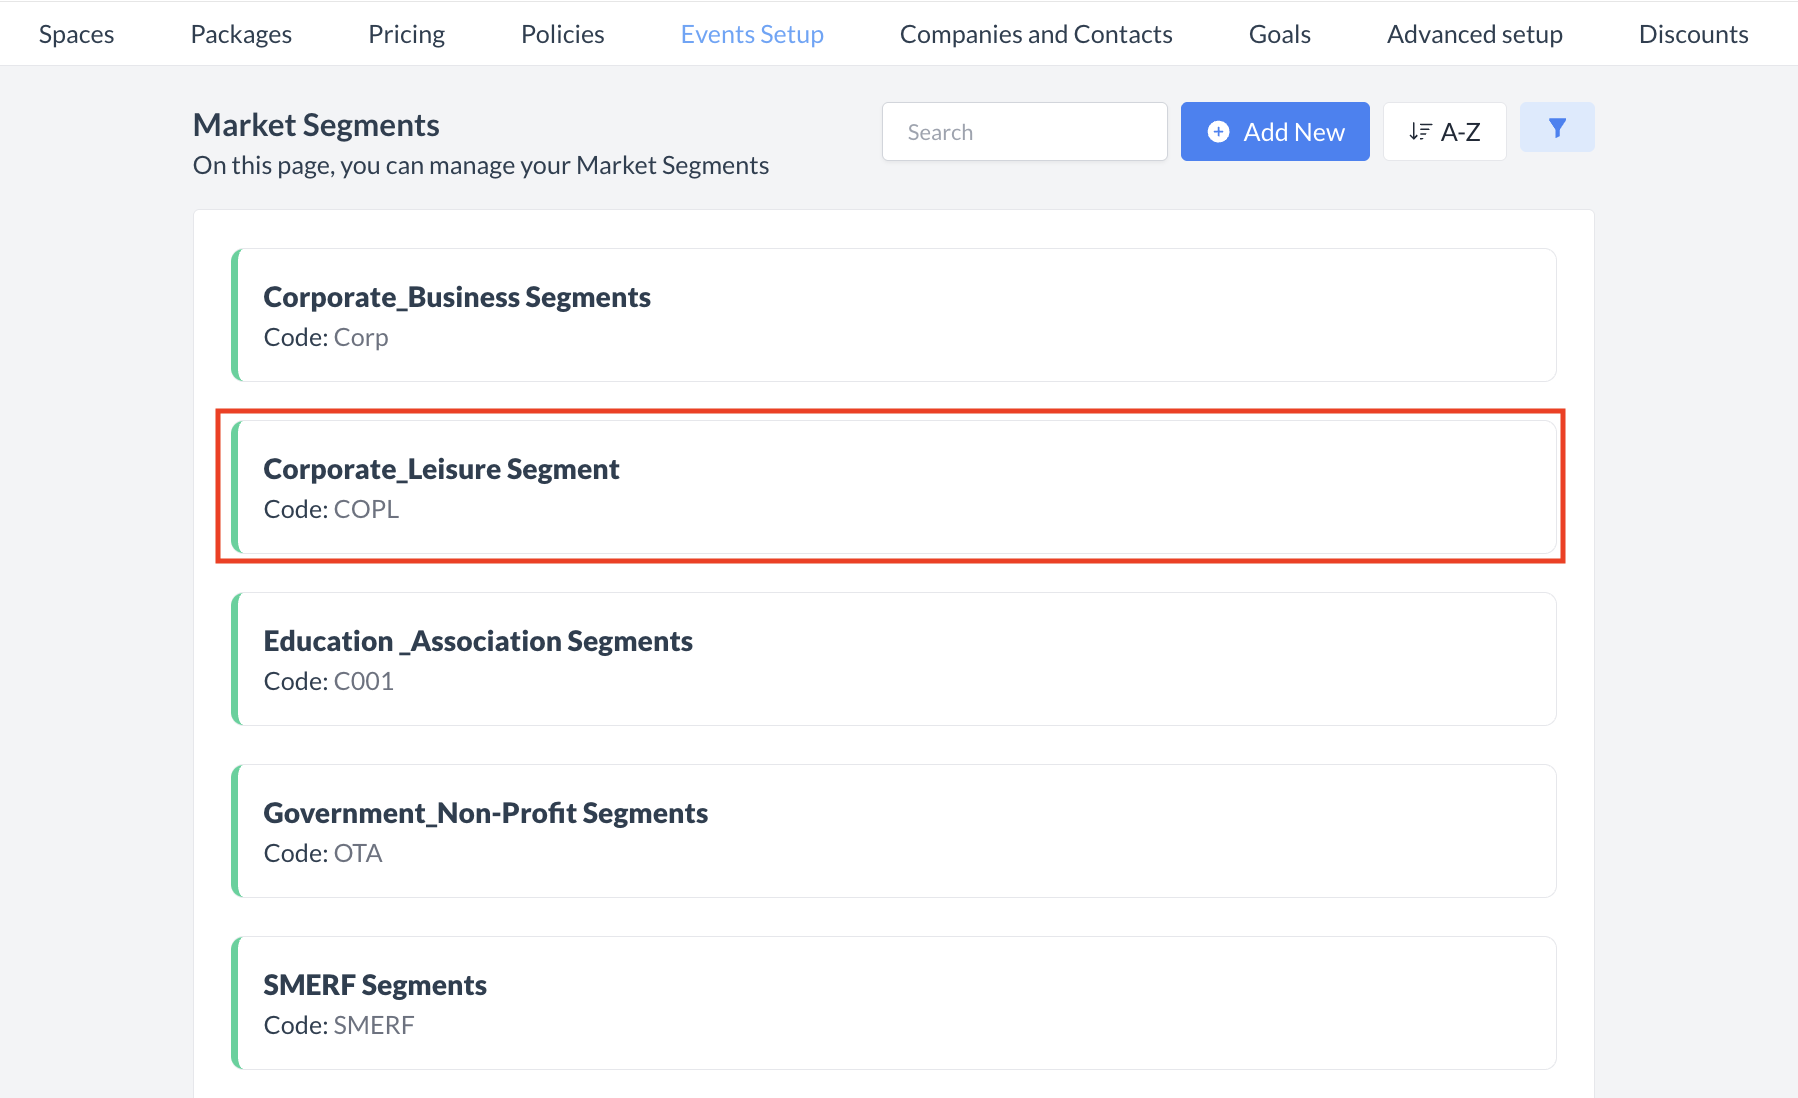The image size is (1798, 1098).
Task: Navigate to the Goals tab
Action: tap(1279, 34)
